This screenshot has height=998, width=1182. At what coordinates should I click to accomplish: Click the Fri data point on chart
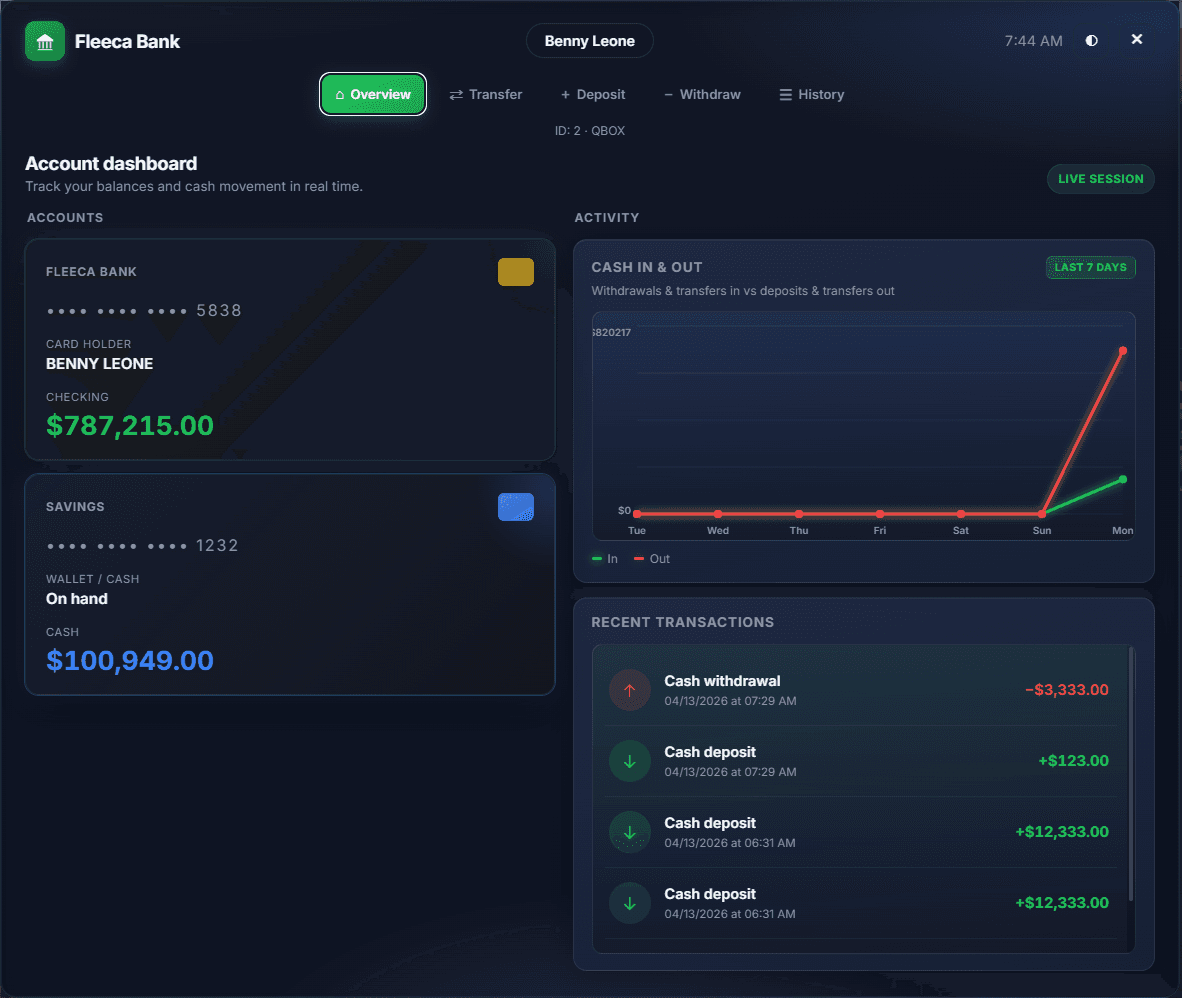pyautogui.click(x=880, y=514)
